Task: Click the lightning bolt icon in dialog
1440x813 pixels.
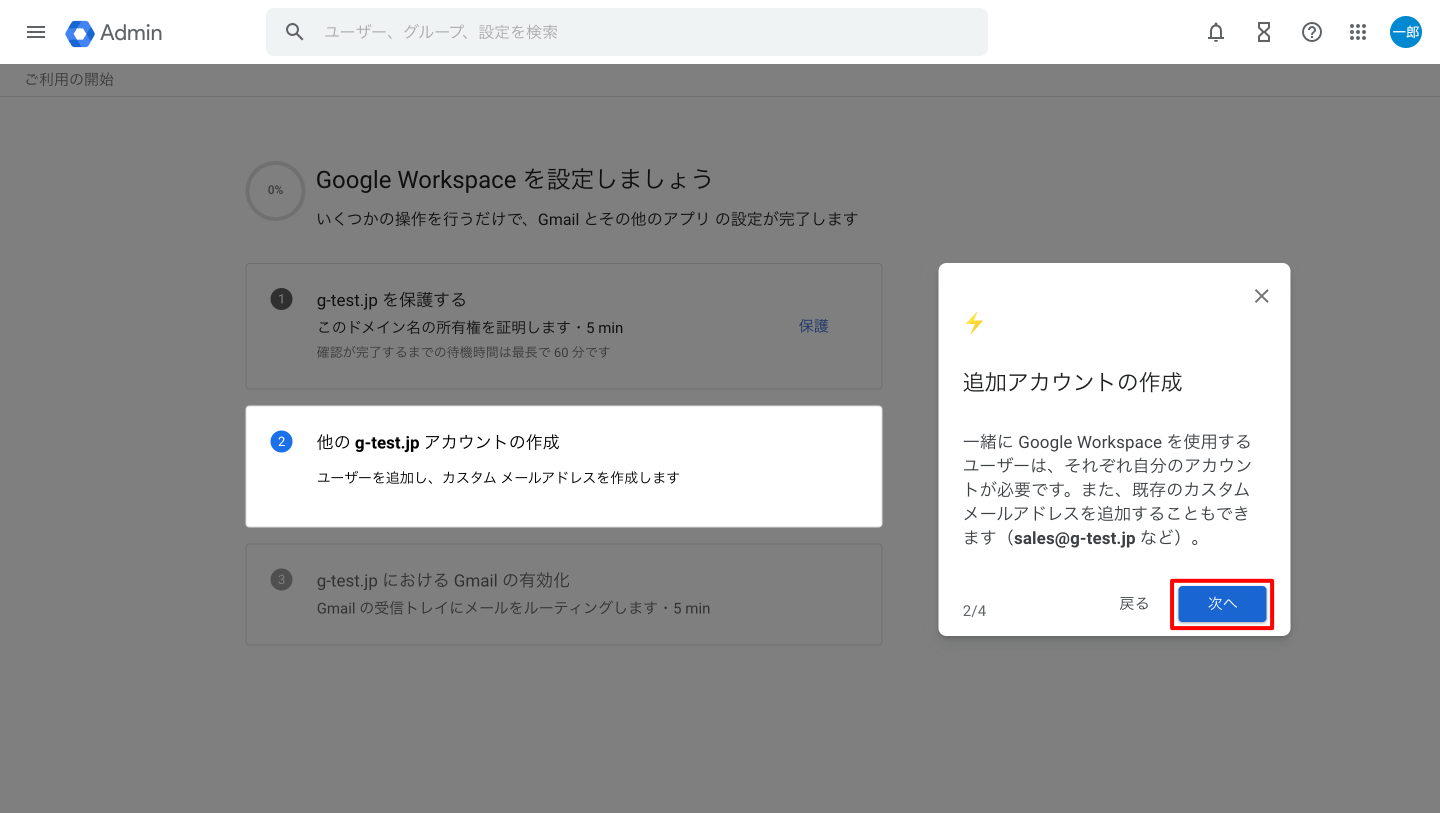Action: click(x=974, y=323)
